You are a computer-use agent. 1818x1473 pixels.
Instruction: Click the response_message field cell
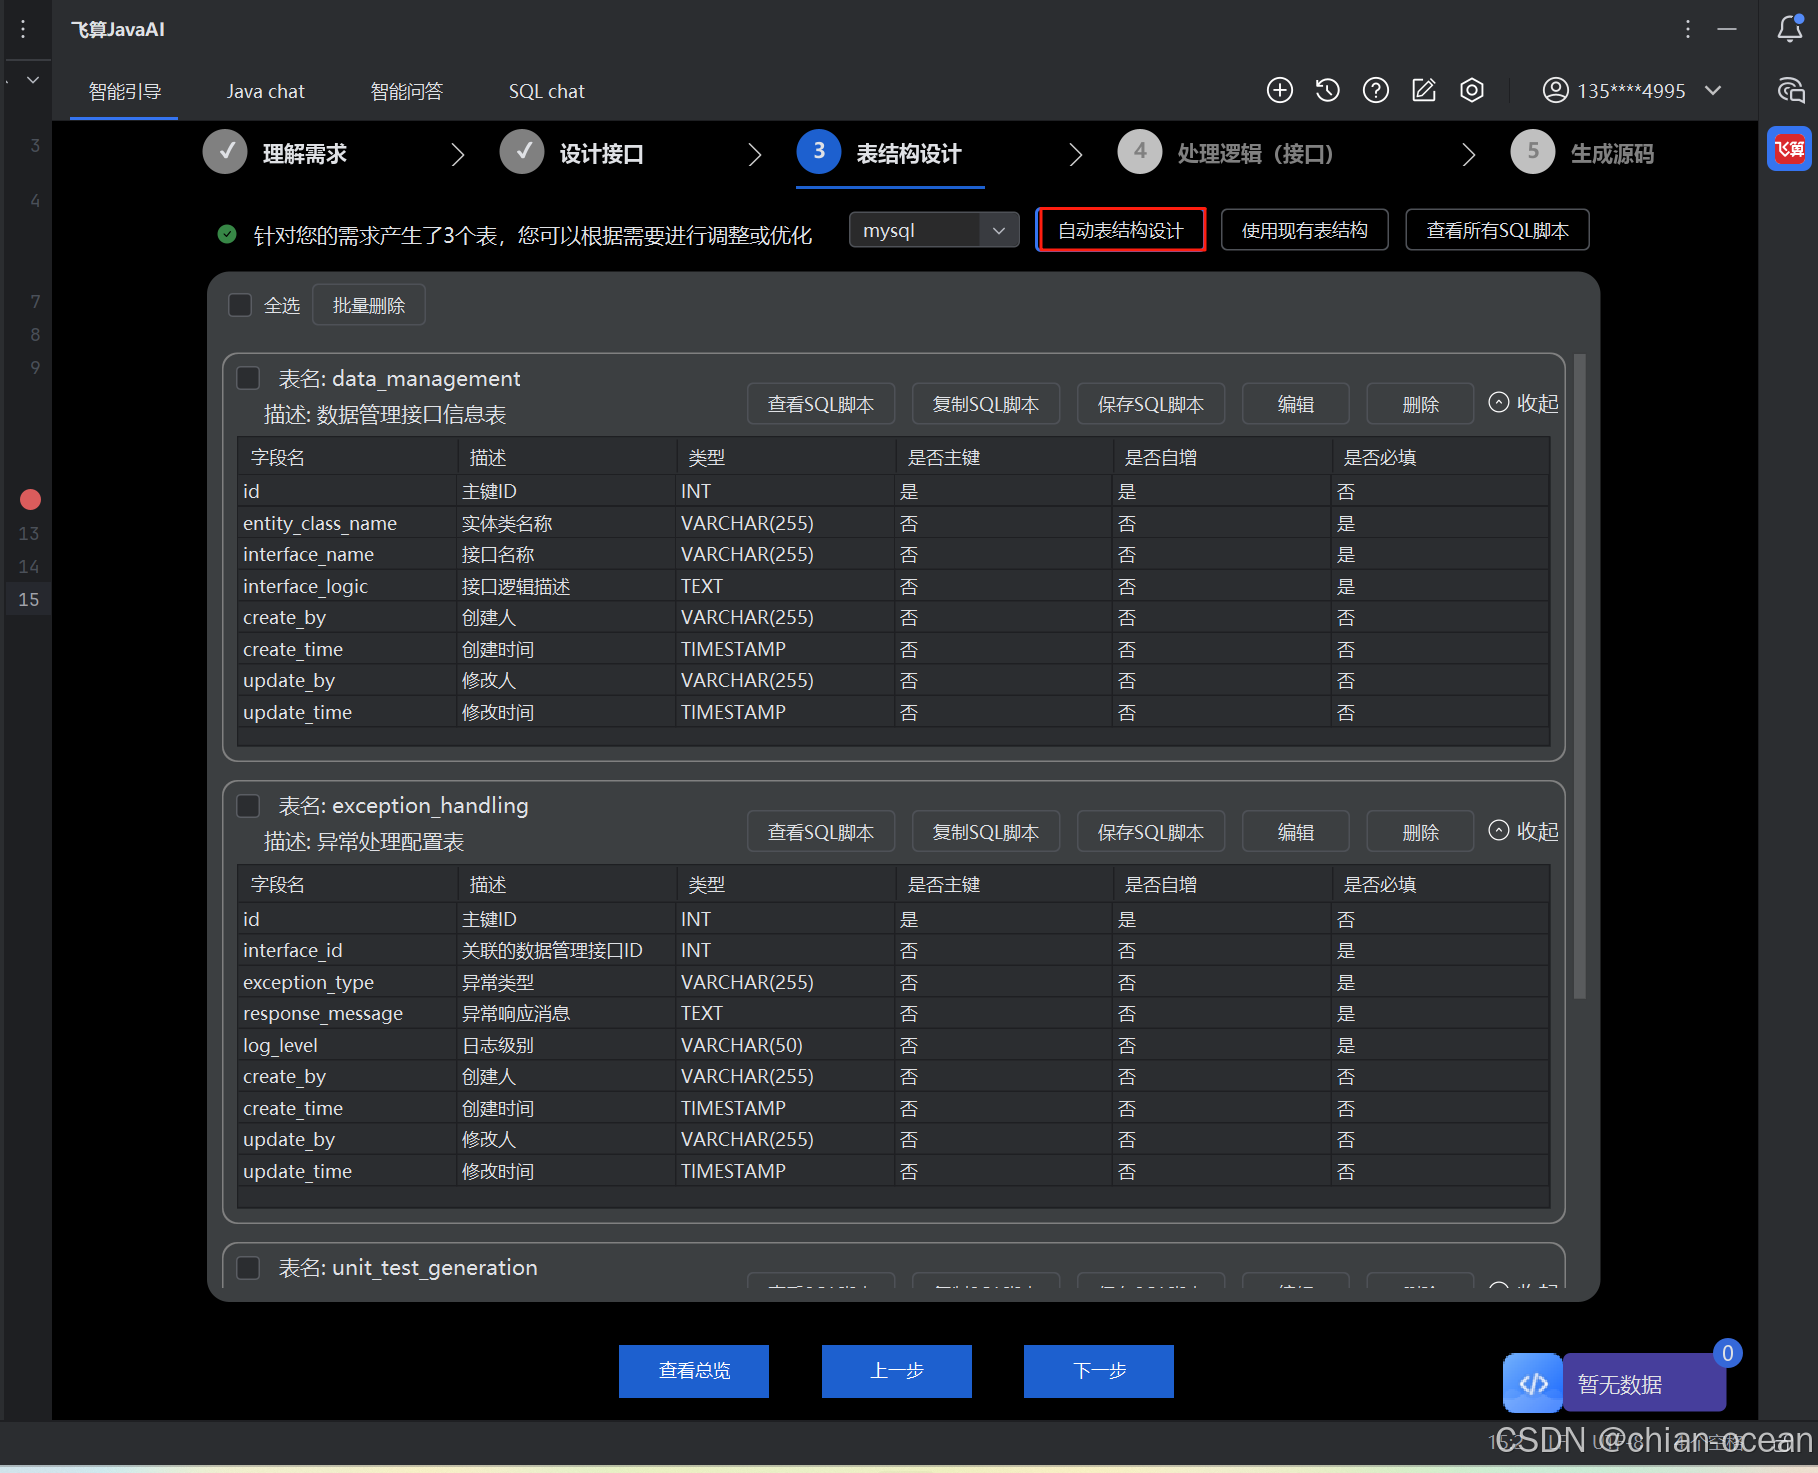[x=347, y=1013]
